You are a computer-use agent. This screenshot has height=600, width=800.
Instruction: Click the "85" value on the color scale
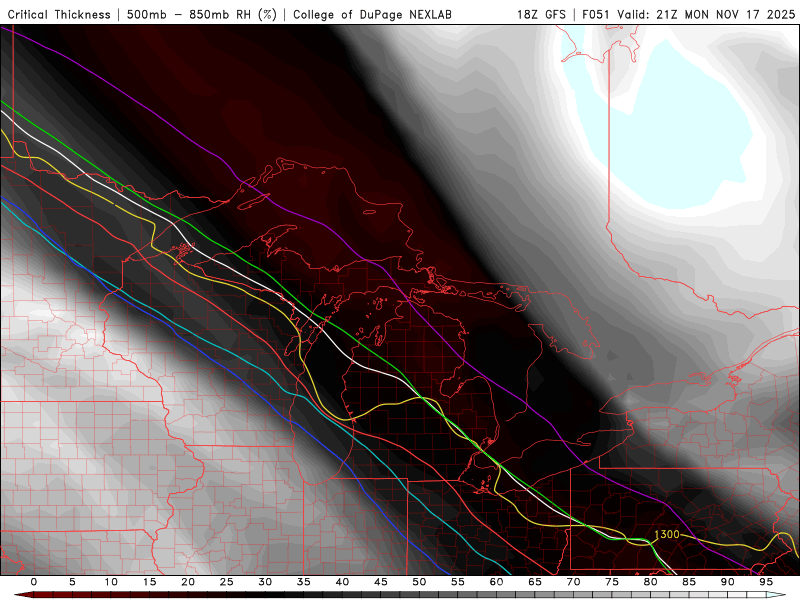coord(689,582)
